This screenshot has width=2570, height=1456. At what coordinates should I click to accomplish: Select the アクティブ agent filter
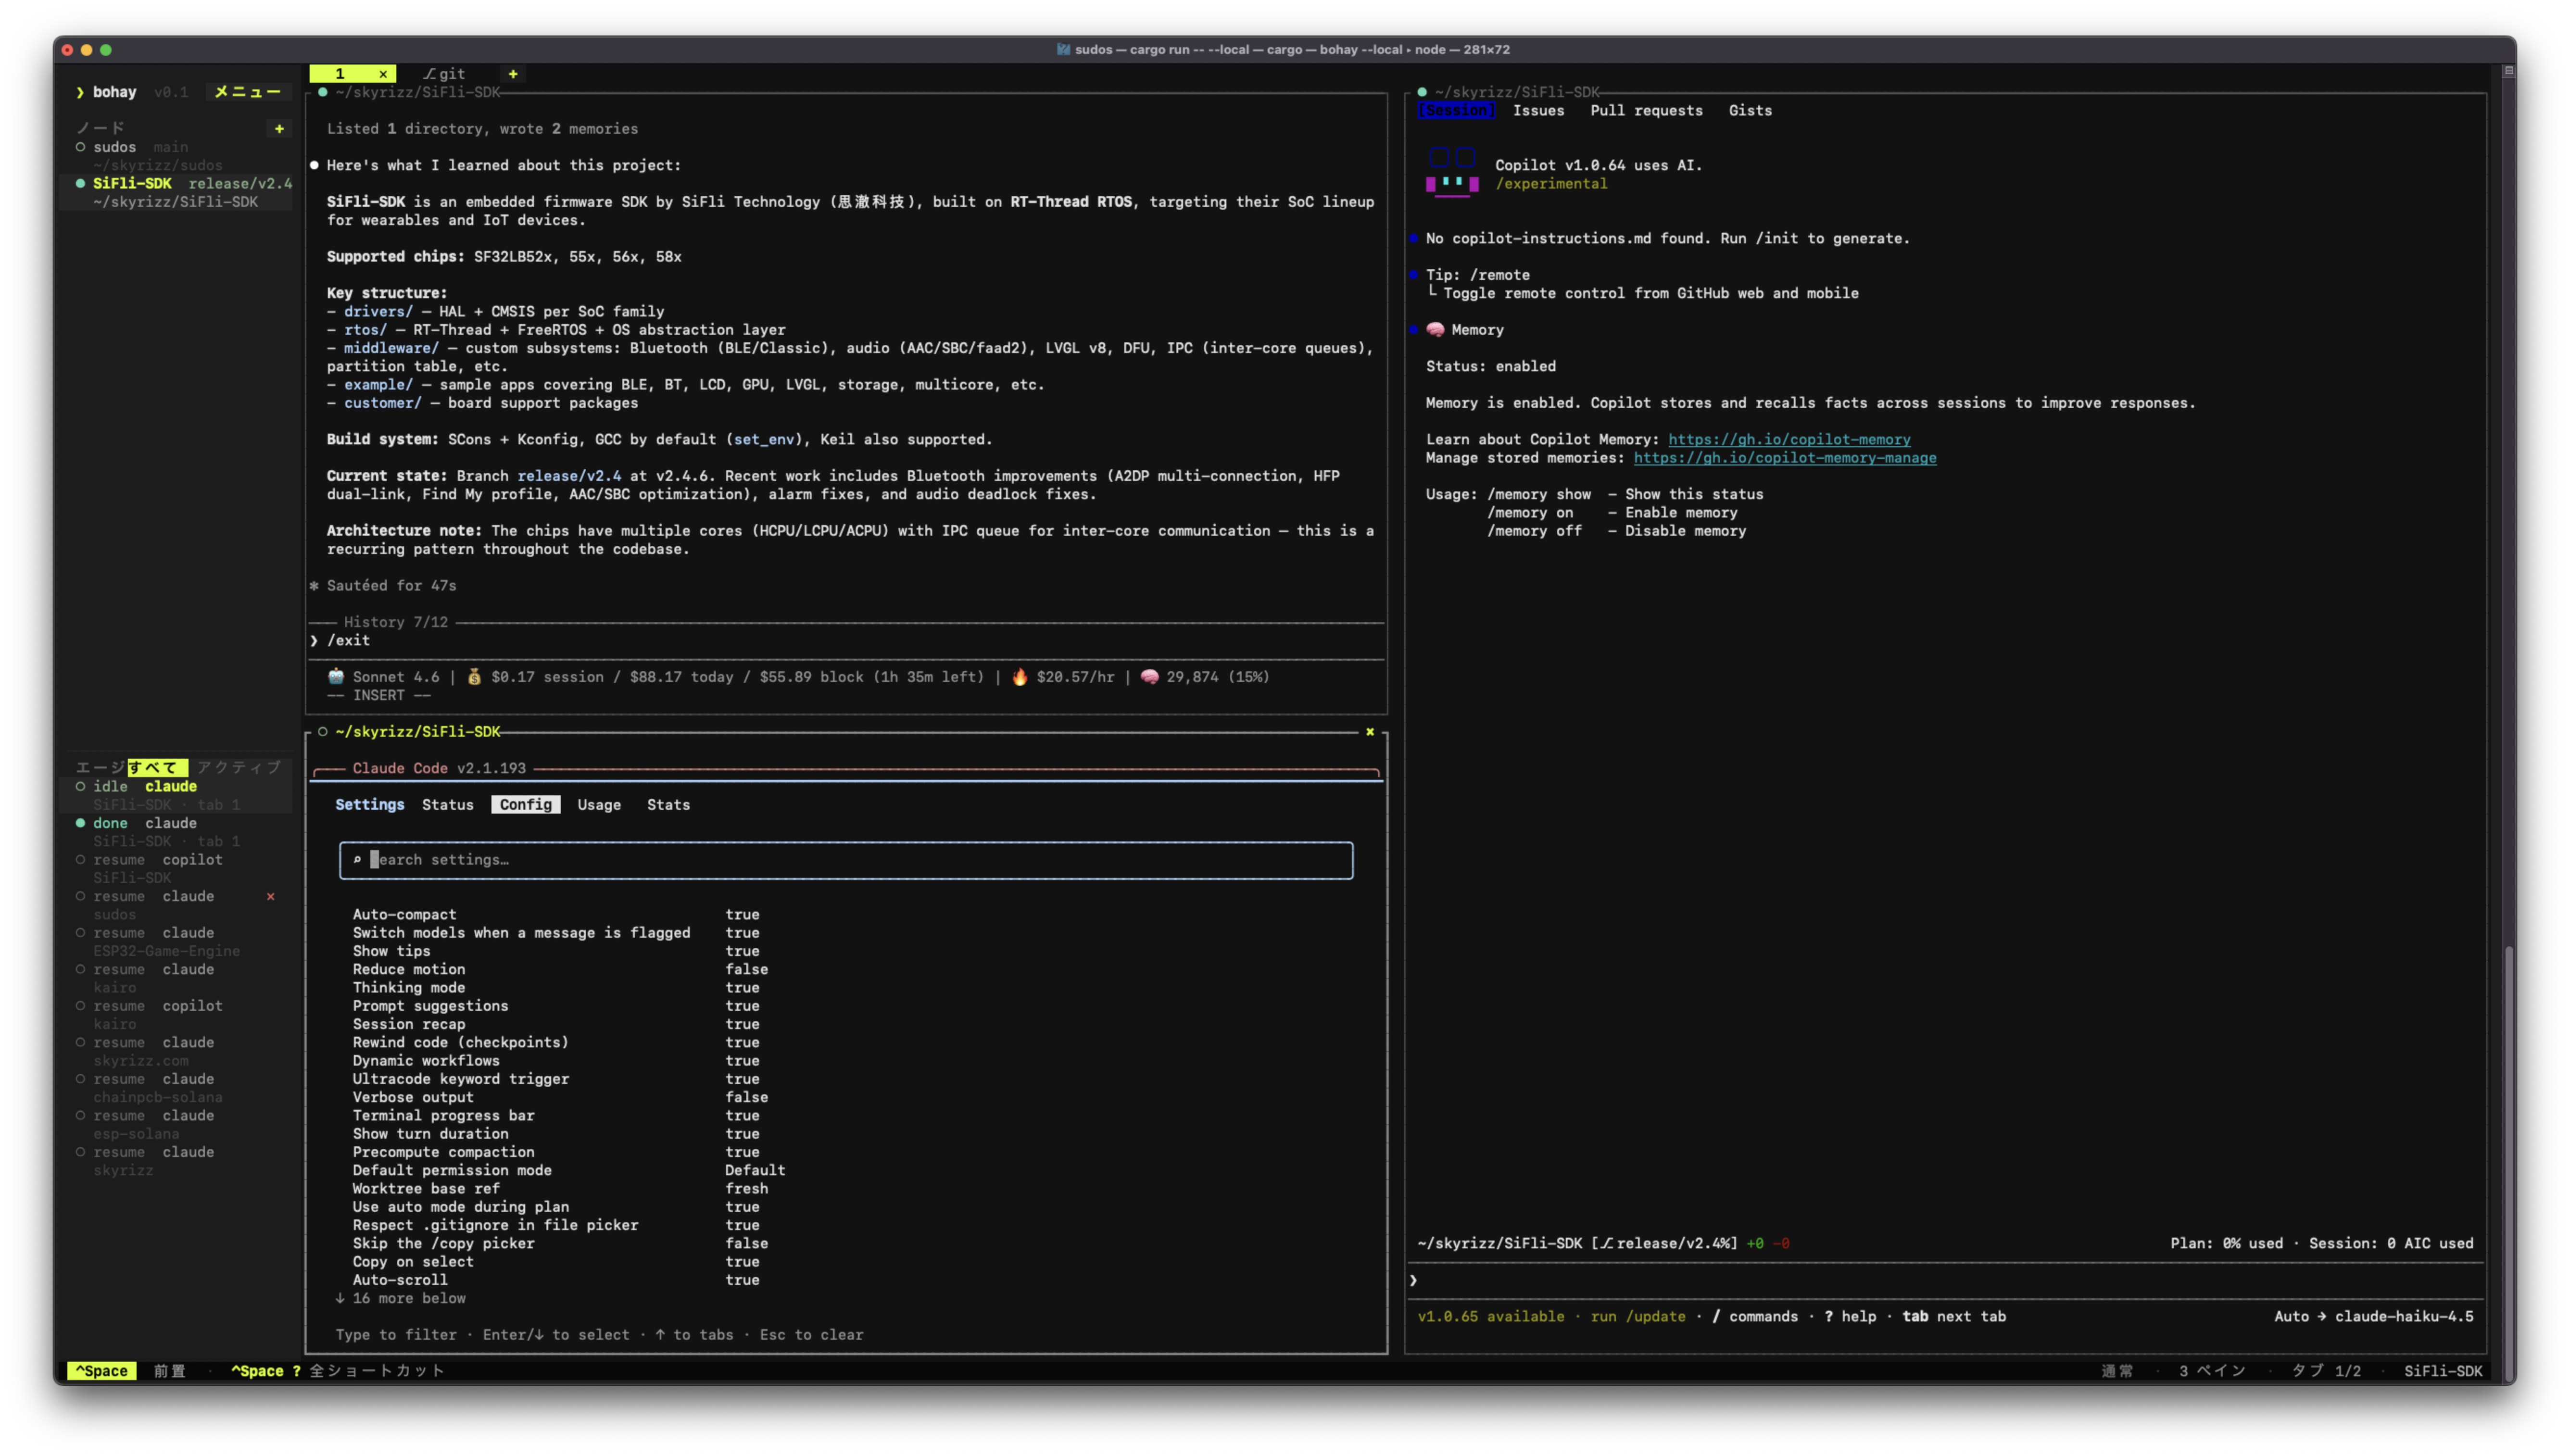[239, 768]
